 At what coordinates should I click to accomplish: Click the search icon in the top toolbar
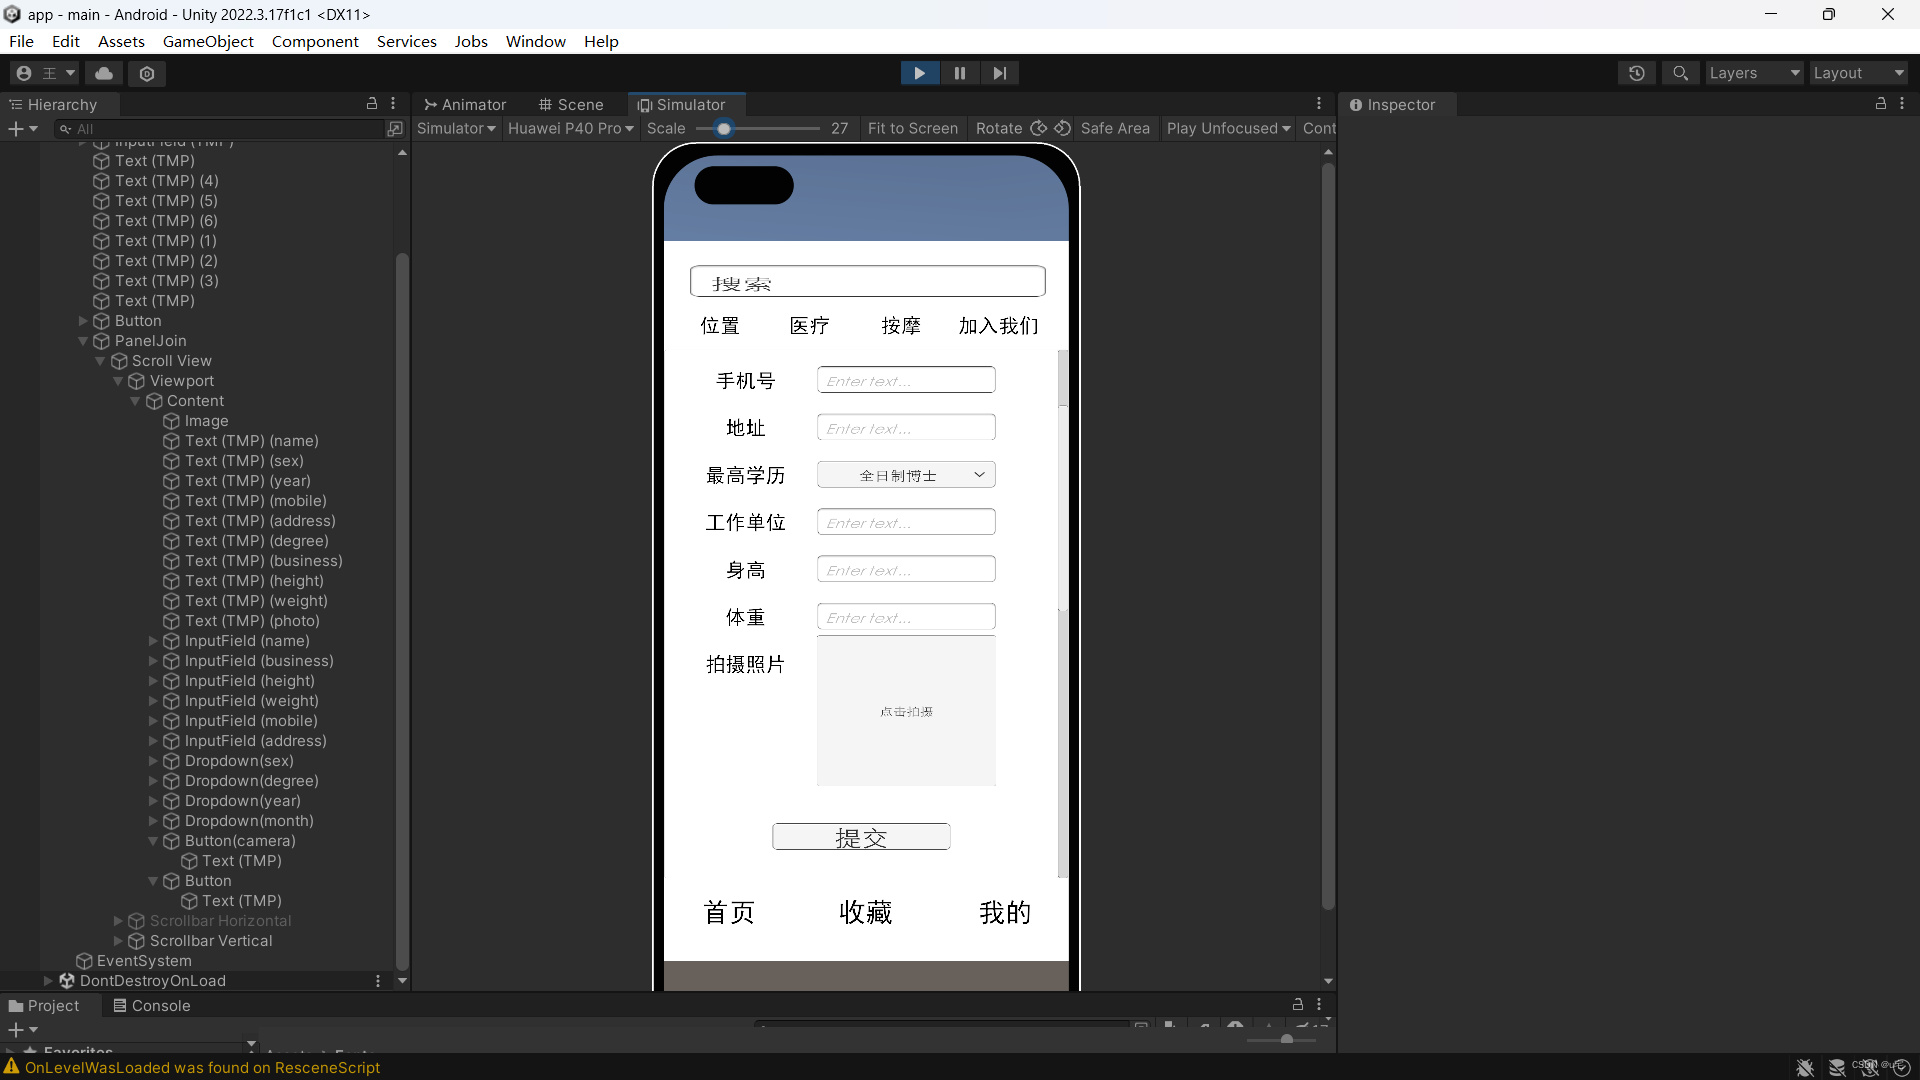click(1680, 73)
